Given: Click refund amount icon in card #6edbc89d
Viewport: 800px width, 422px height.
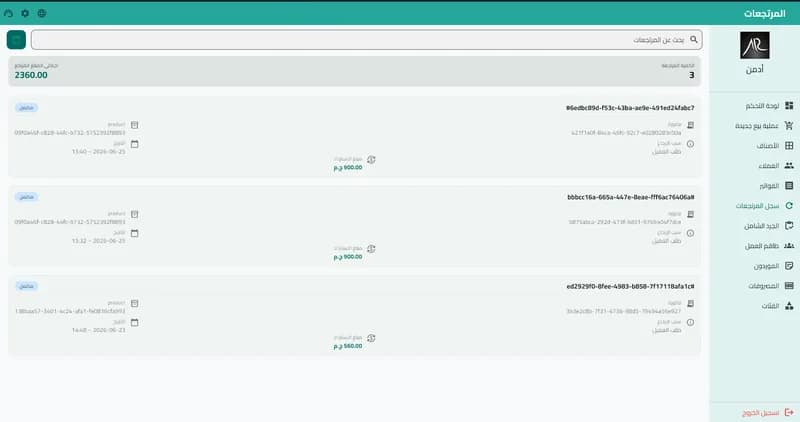Looking at the screenshot, I should point(371,160).
